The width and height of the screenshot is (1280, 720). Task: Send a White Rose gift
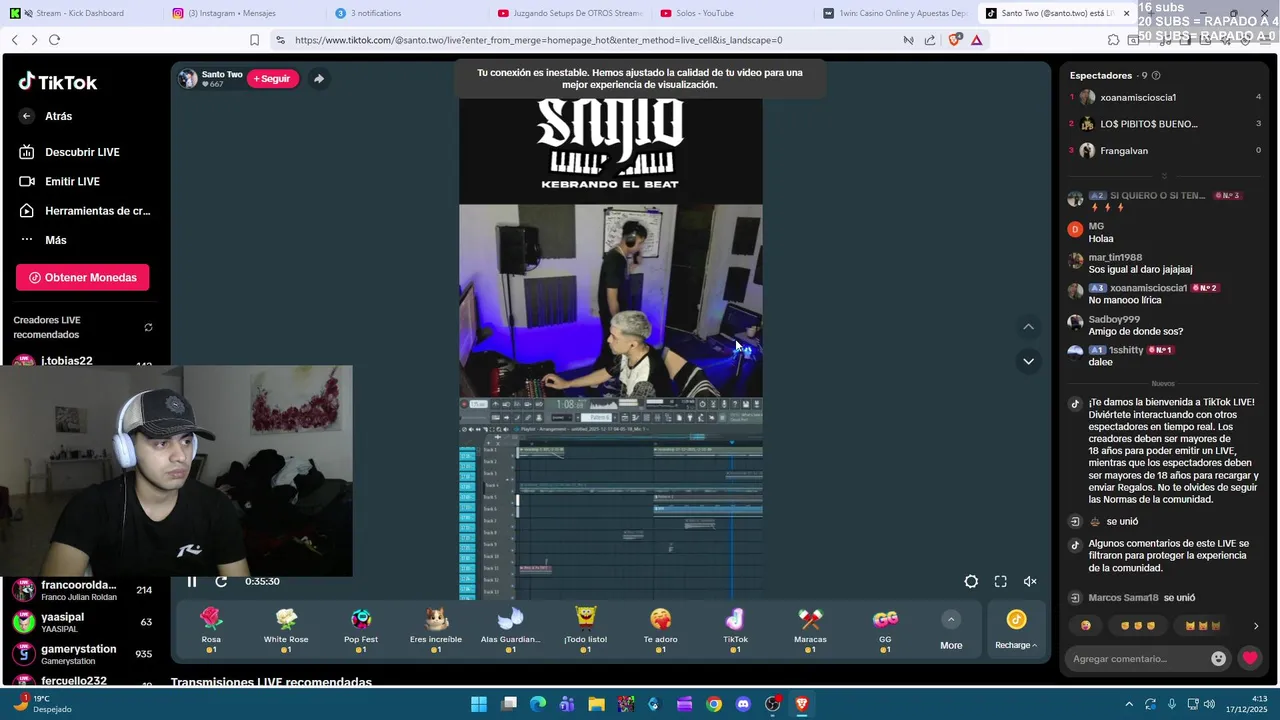(286, 630)
